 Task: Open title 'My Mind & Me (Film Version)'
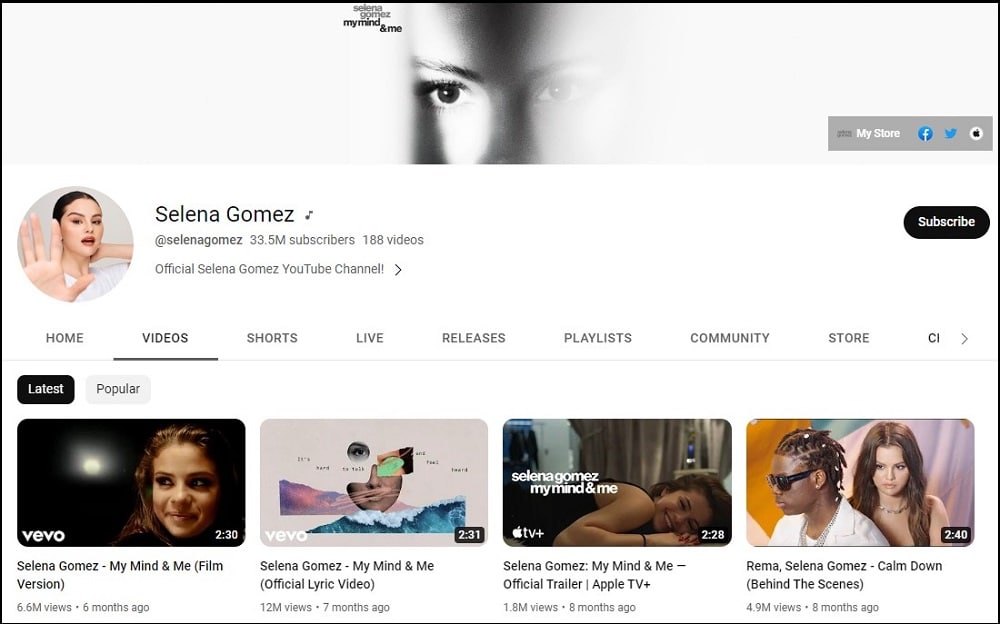[120, 575]
